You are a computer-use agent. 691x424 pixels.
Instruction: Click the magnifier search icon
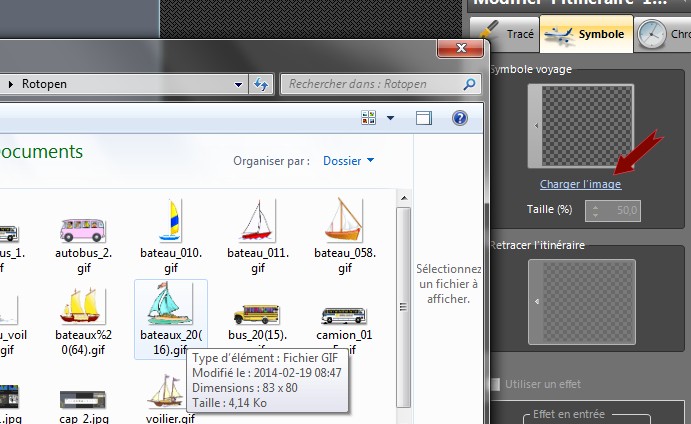tap(469, 84)
